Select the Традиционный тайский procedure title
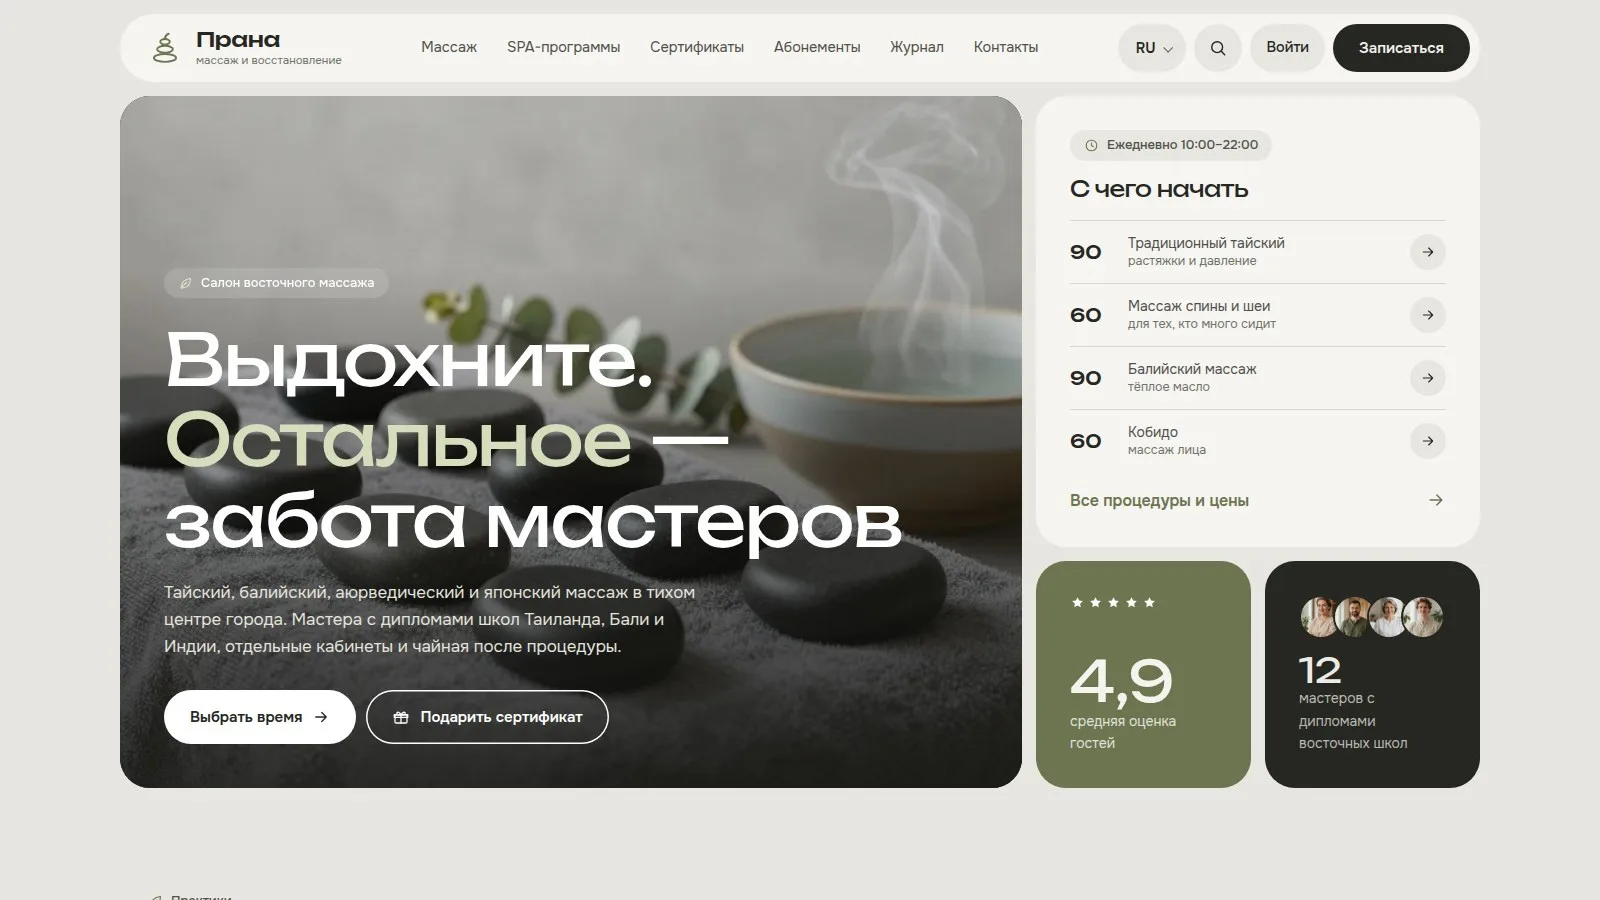 [x=1206, y=243]
